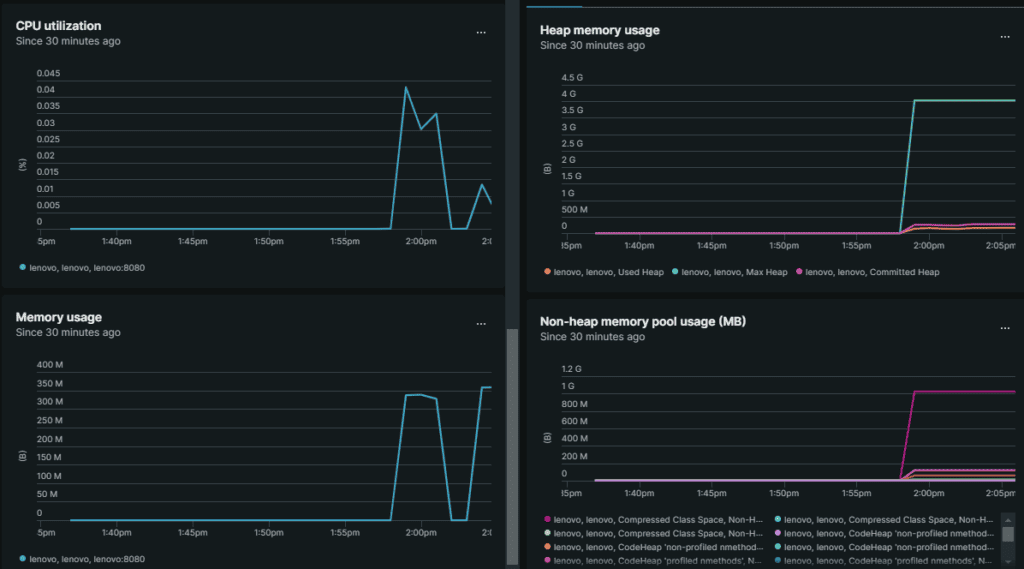Click the Memory usage chart title
This screenshot has width=1024, height=569.
tap(59, 317)
